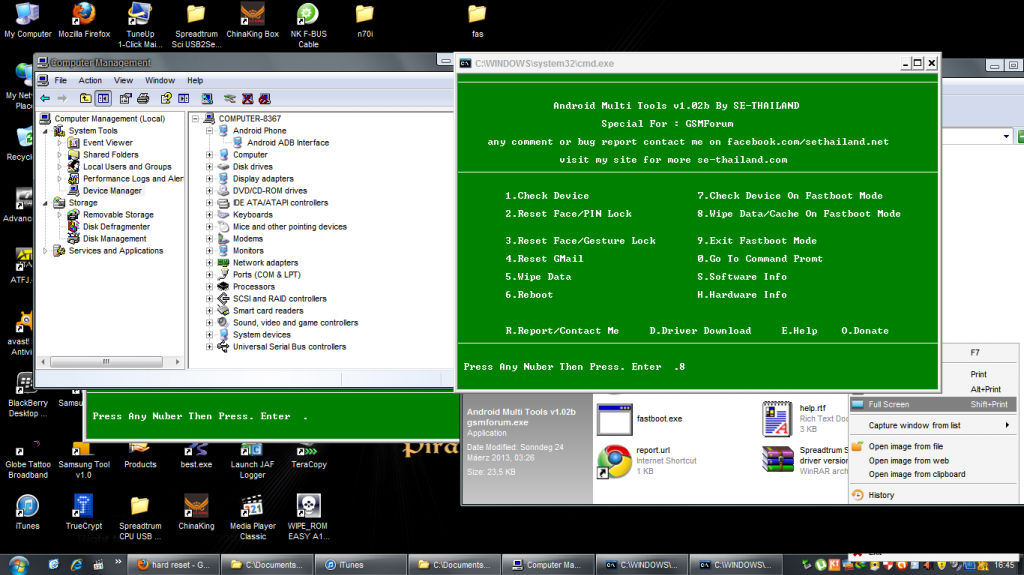Switch to iTunes taskbar button
This screenshot has height=575, width=1024.
pos(360,565)
